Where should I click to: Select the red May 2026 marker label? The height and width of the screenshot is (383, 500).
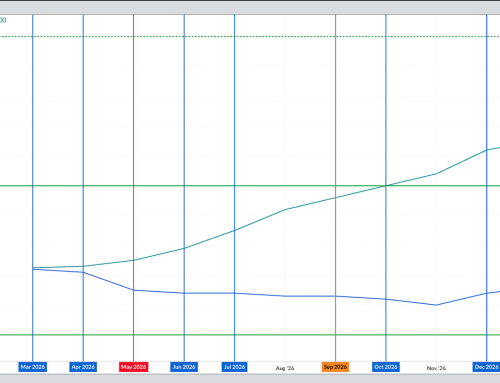point(134,367)
